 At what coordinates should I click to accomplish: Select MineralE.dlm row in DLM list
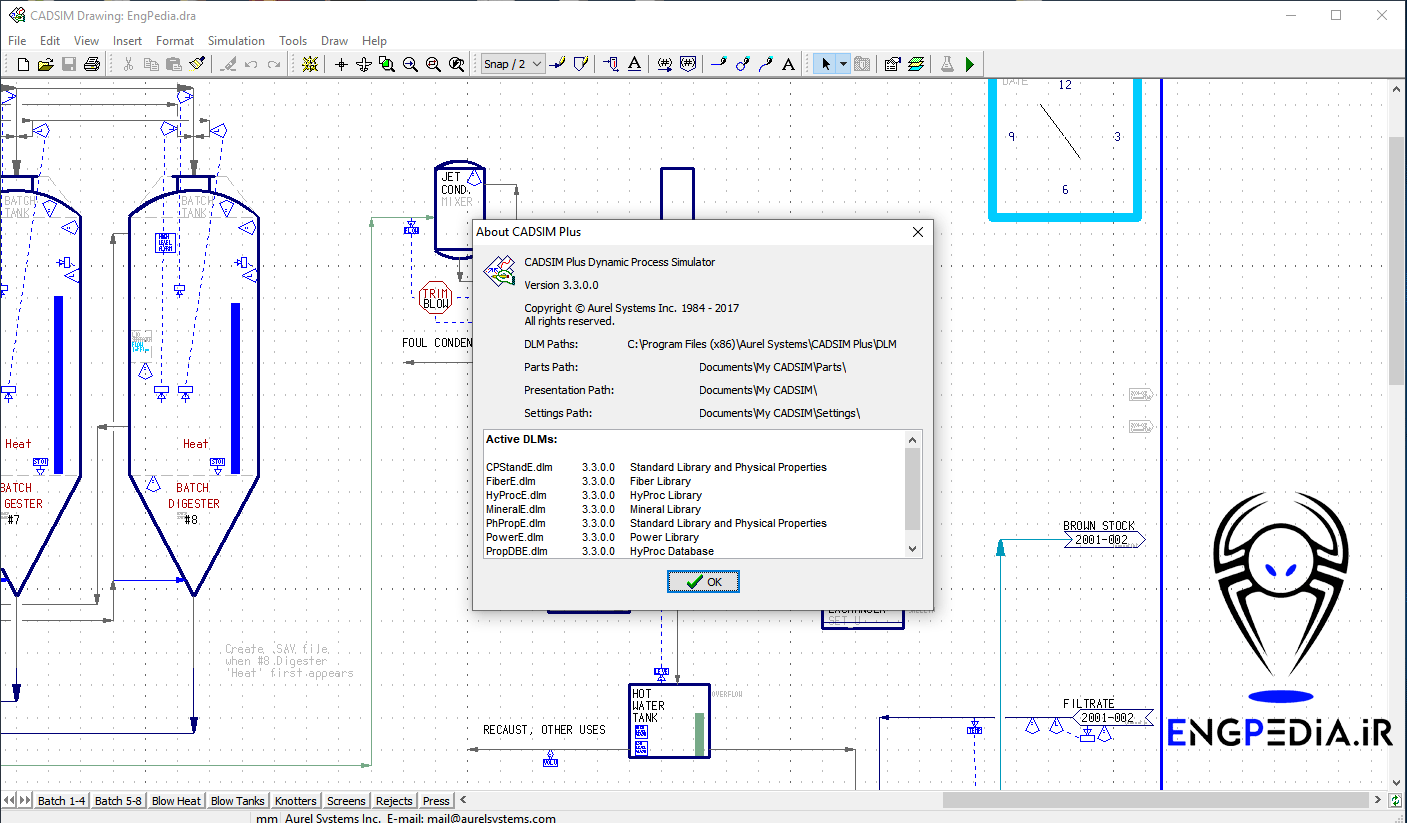click(x=593, y=509)
